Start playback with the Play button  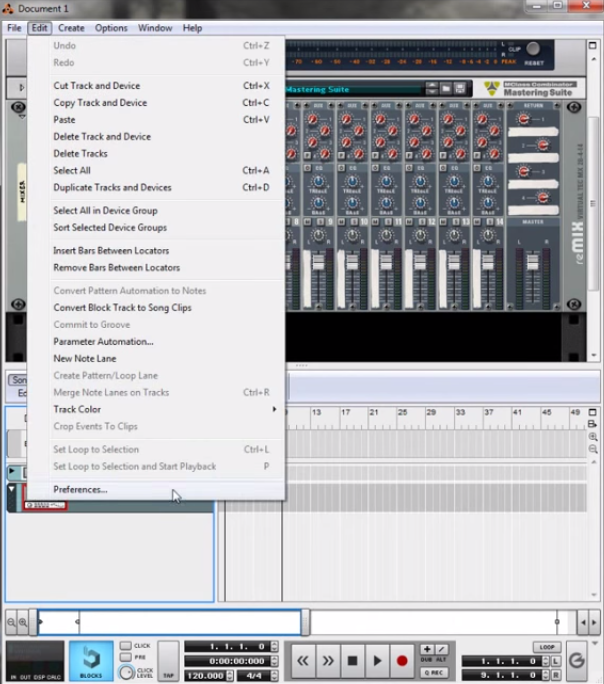(377, 660)
